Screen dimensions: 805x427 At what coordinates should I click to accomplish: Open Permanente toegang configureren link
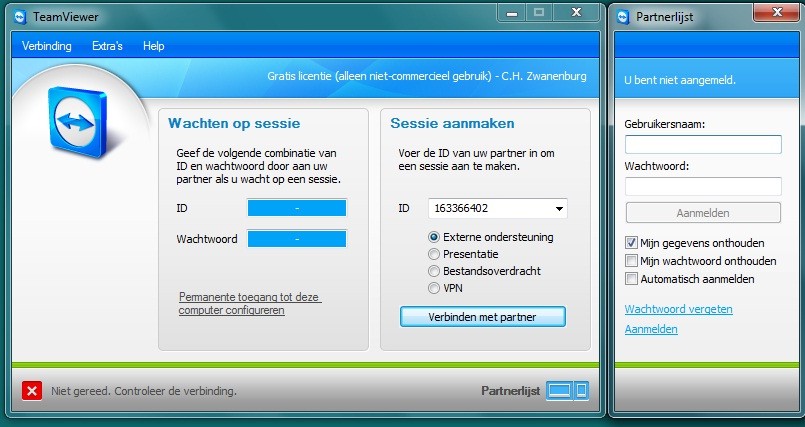click(x=250, y=304)
